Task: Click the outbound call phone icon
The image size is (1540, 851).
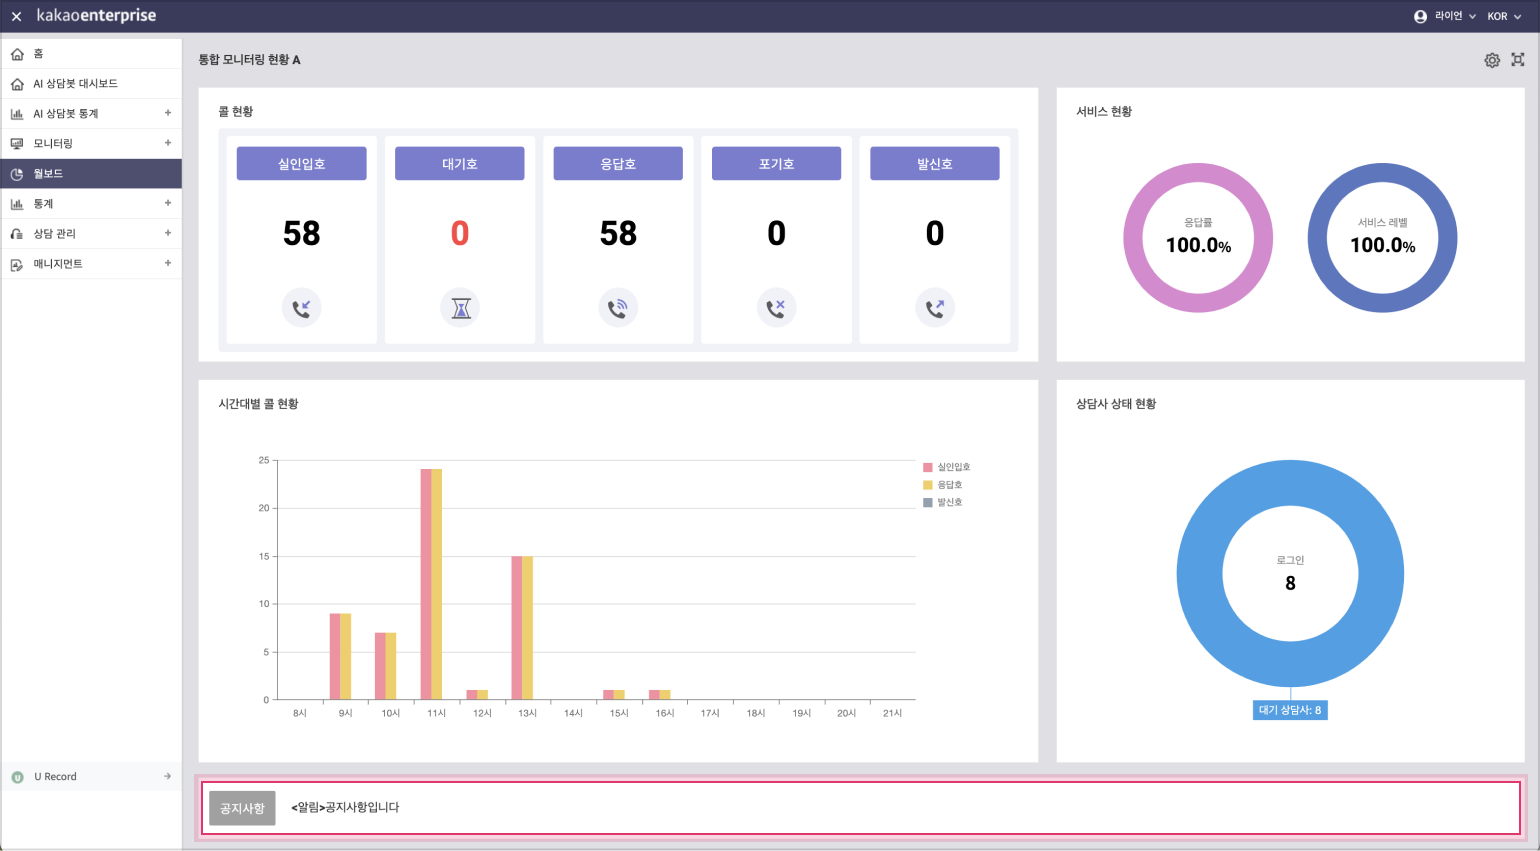Action: [935, 308]
